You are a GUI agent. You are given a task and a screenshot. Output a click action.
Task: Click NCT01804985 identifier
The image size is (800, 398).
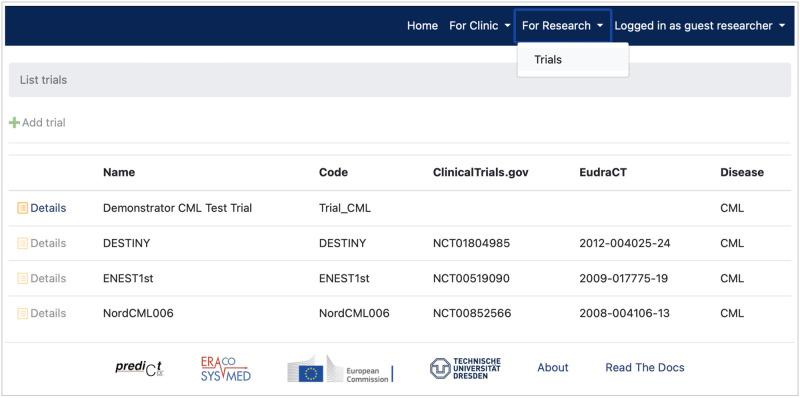pos(471,243)
